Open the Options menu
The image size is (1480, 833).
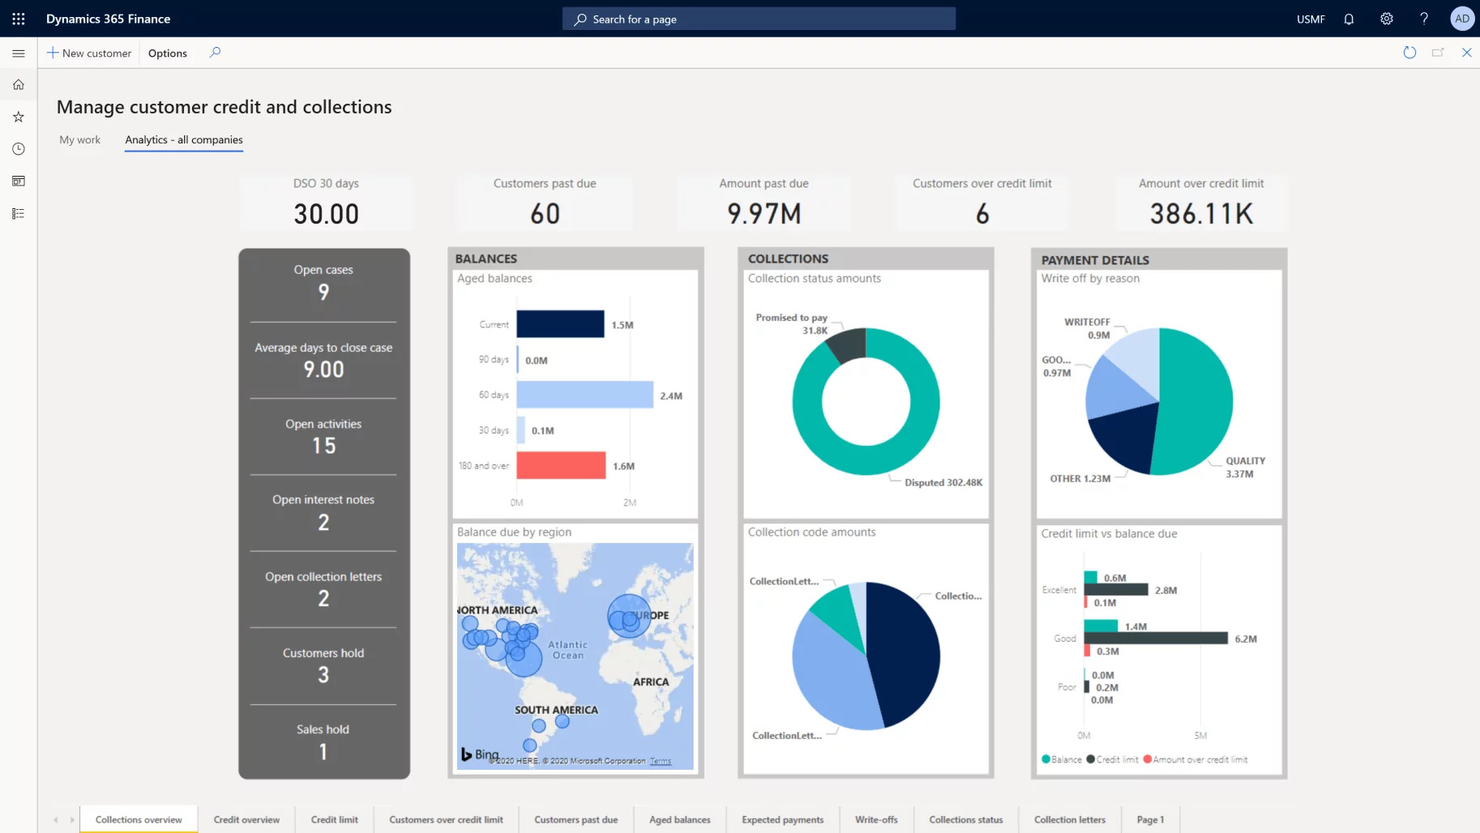[167, 53]
